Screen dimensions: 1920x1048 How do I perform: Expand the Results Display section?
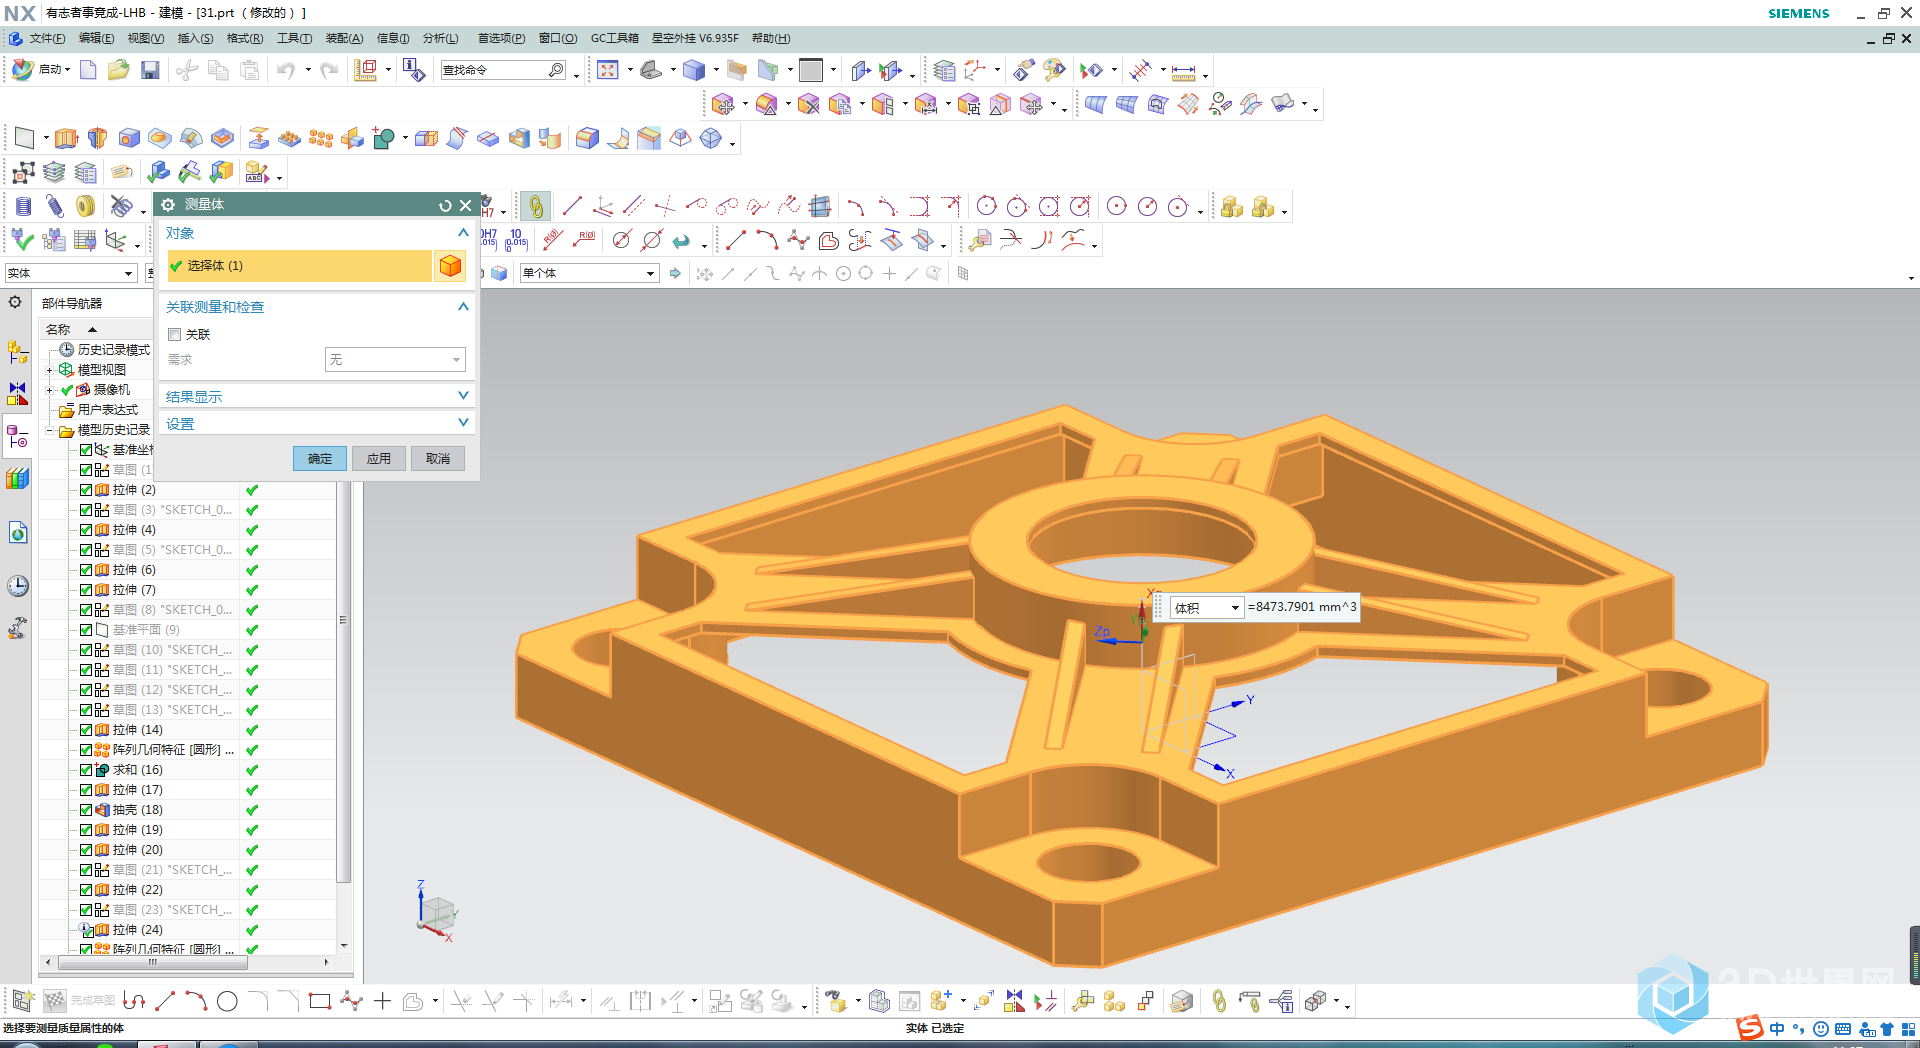317,397
